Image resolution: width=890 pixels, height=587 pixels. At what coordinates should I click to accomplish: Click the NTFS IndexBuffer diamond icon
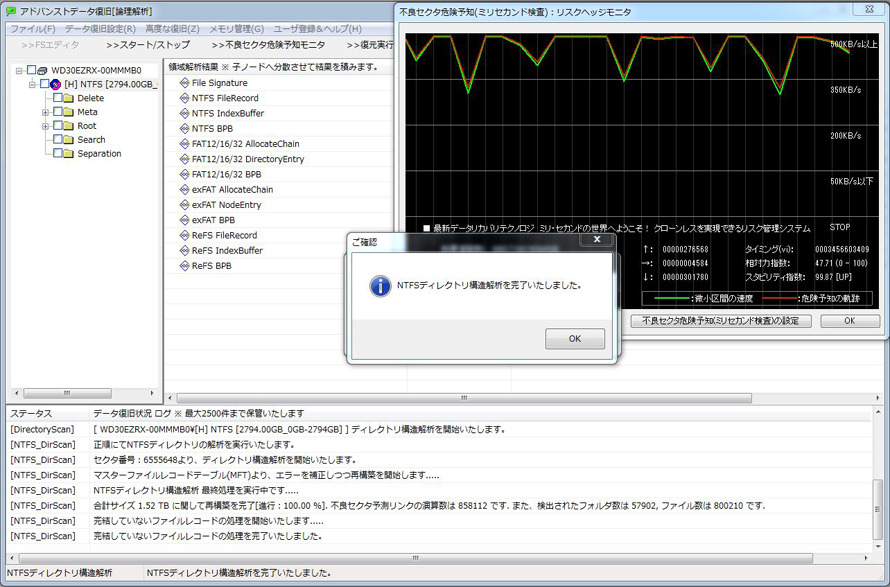click(184, 114)
